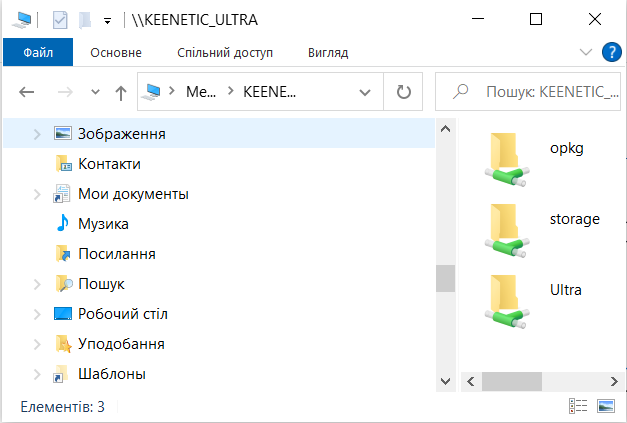Open Help with the question mark icon
This screenshot has height=423, width=627.
tap(612, 52)
